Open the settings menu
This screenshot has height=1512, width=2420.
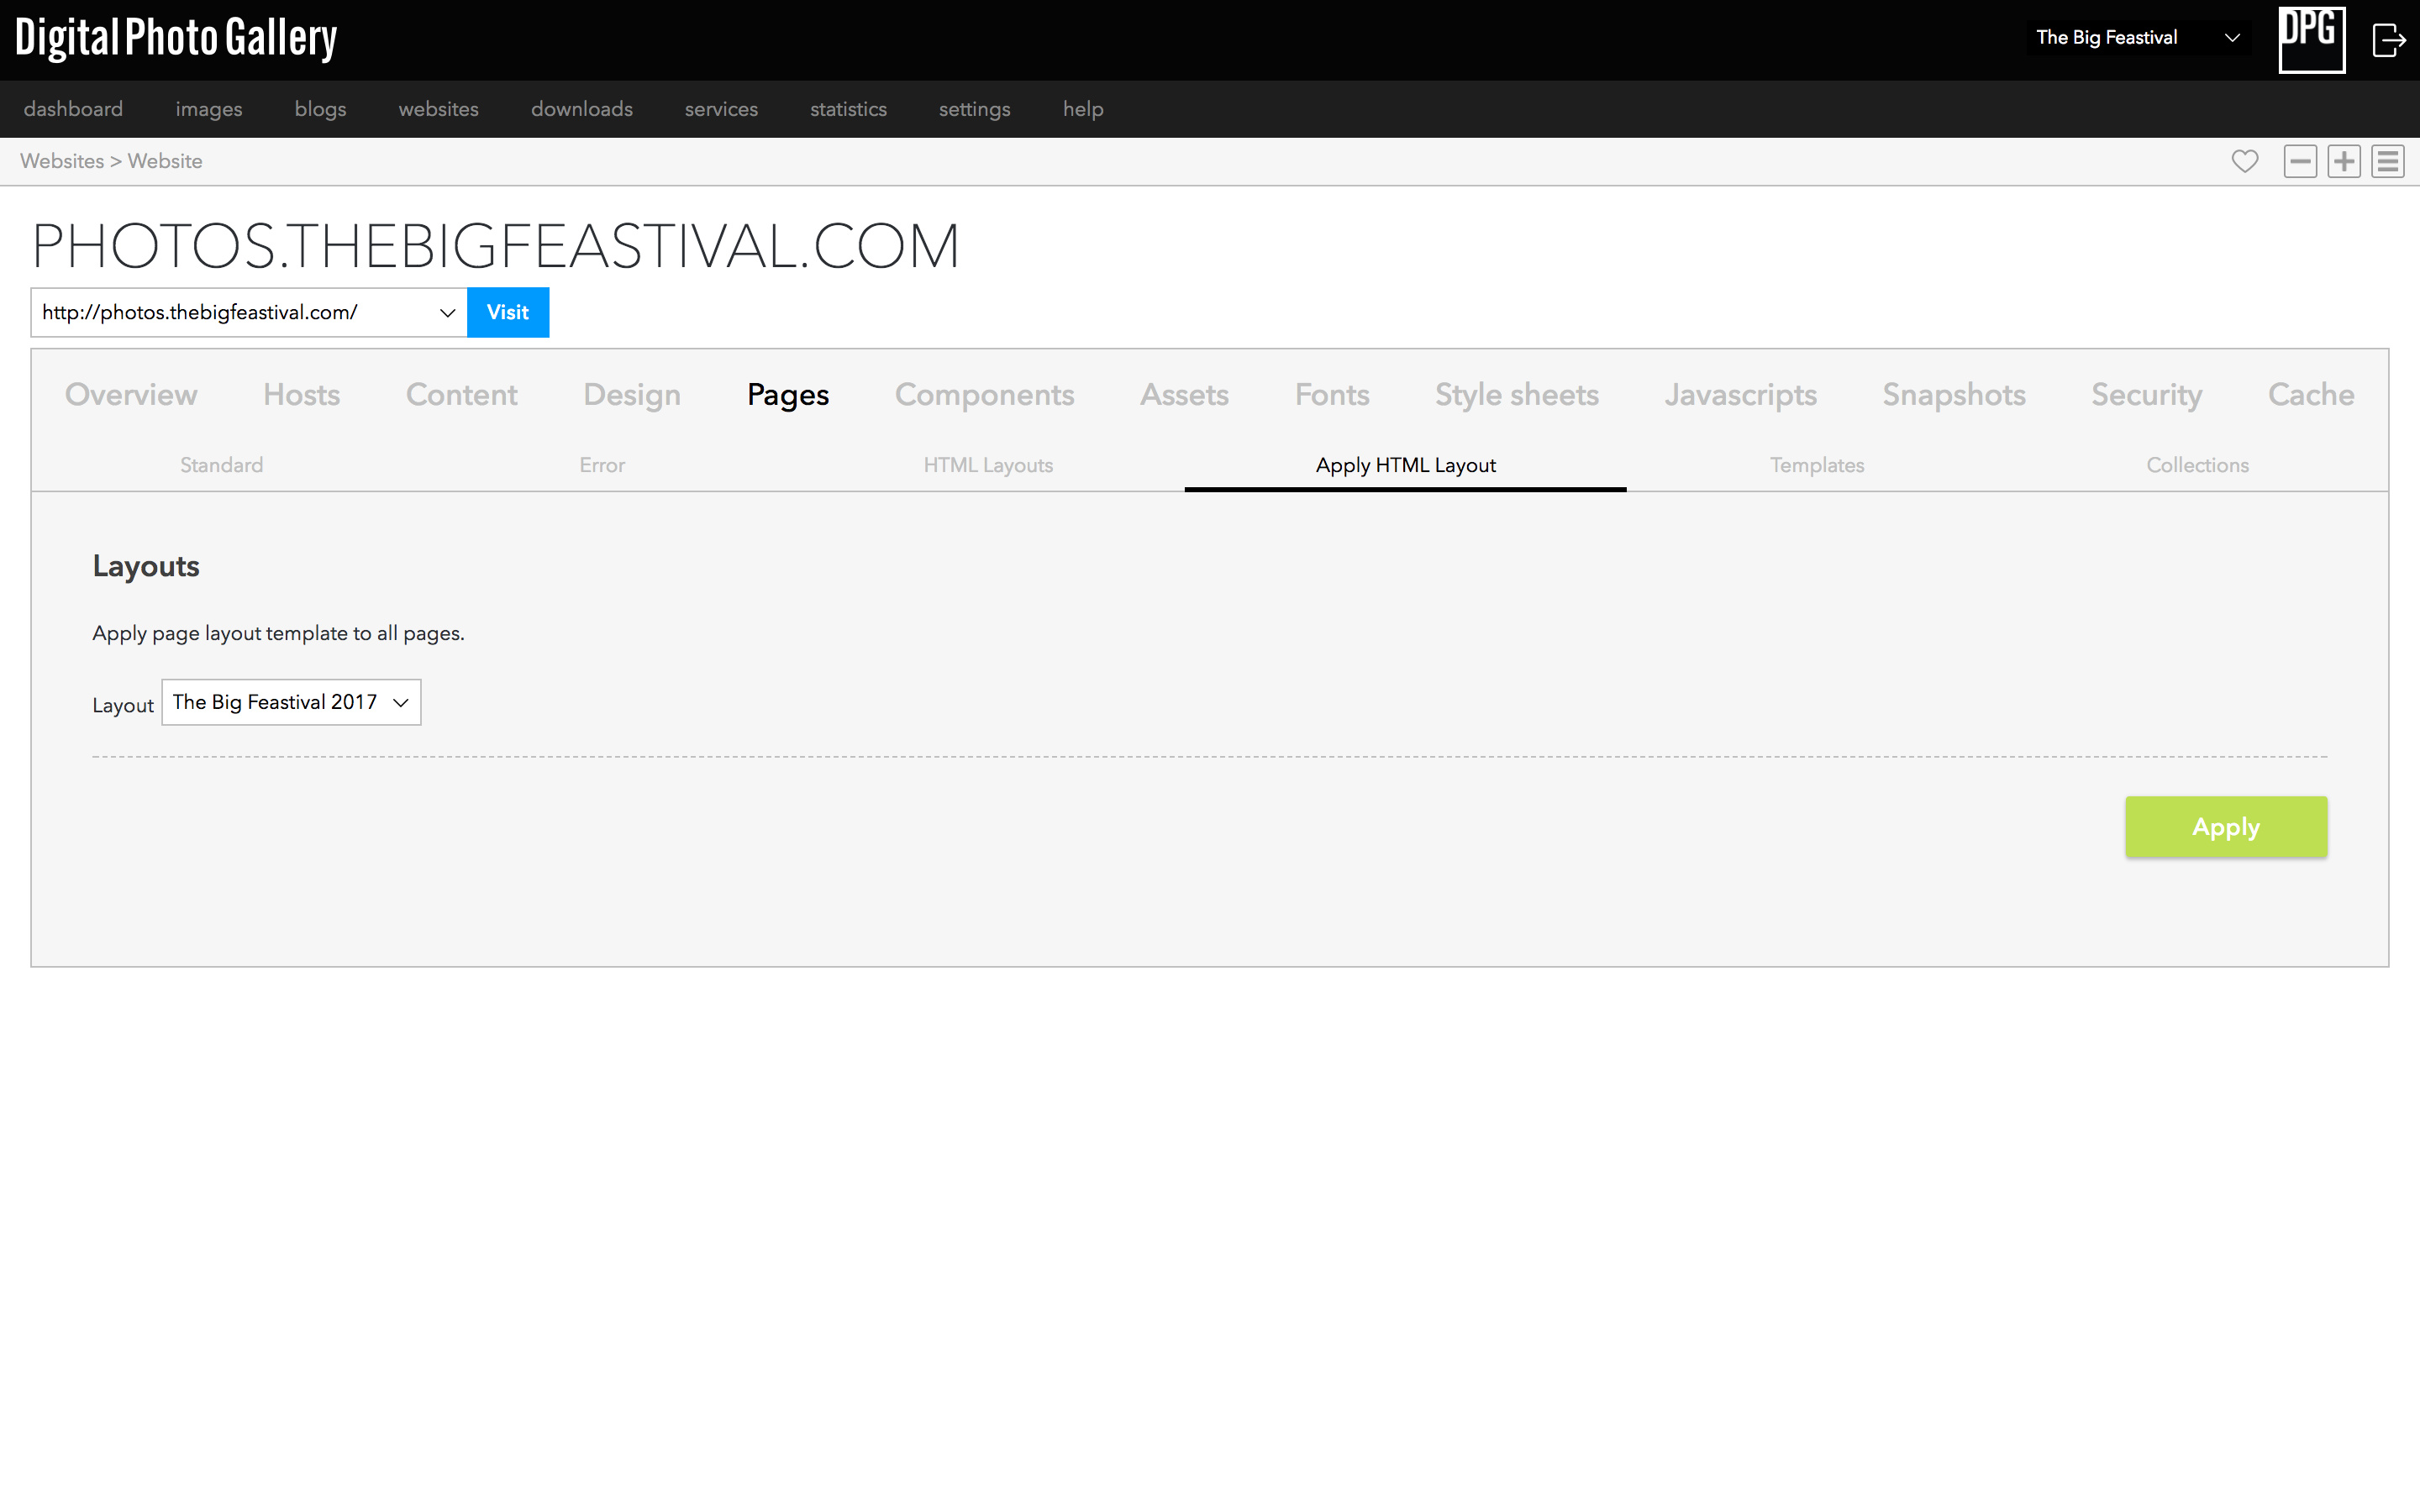(x=974, y=109)
